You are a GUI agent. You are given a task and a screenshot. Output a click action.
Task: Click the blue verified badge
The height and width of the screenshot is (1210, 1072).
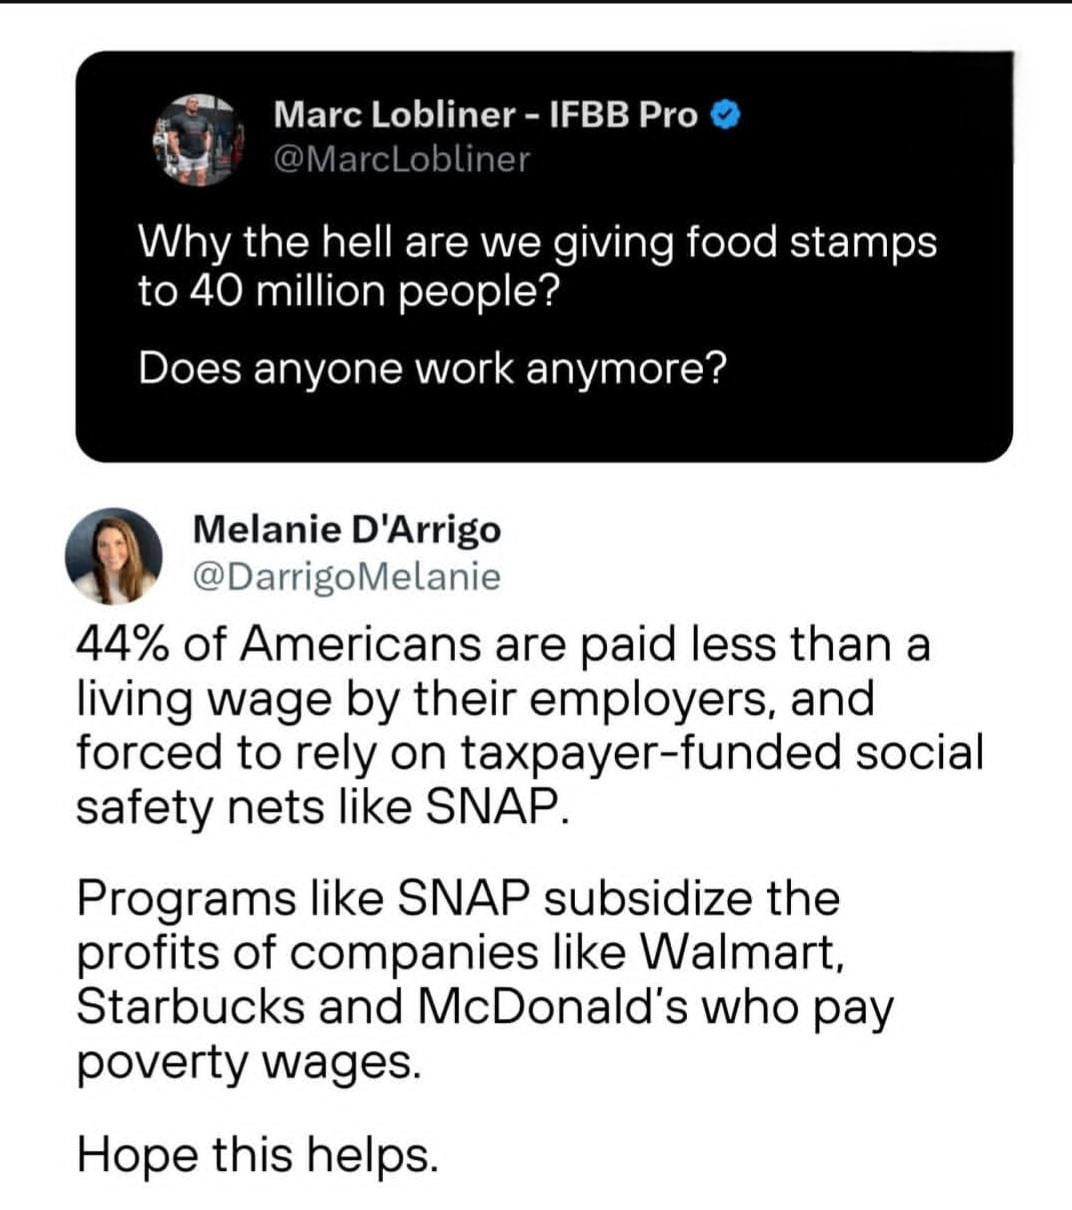[x=726, y=117]
